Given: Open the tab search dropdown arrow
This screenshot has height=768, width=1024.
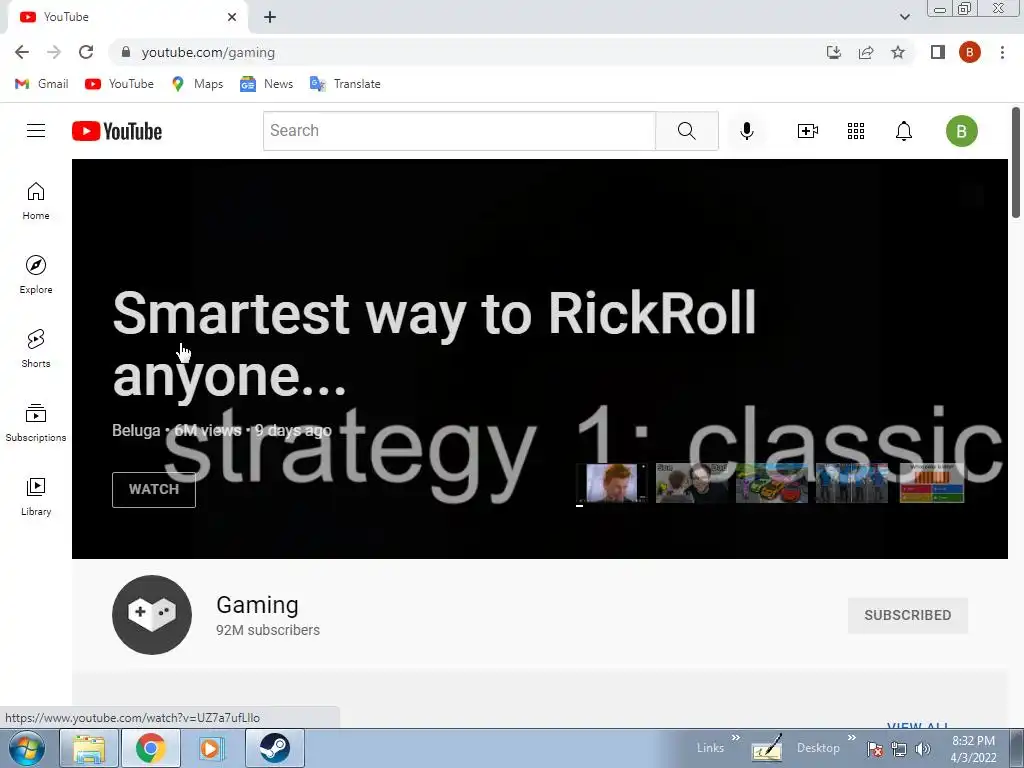Looking at the screenshot, I should 904,17.
